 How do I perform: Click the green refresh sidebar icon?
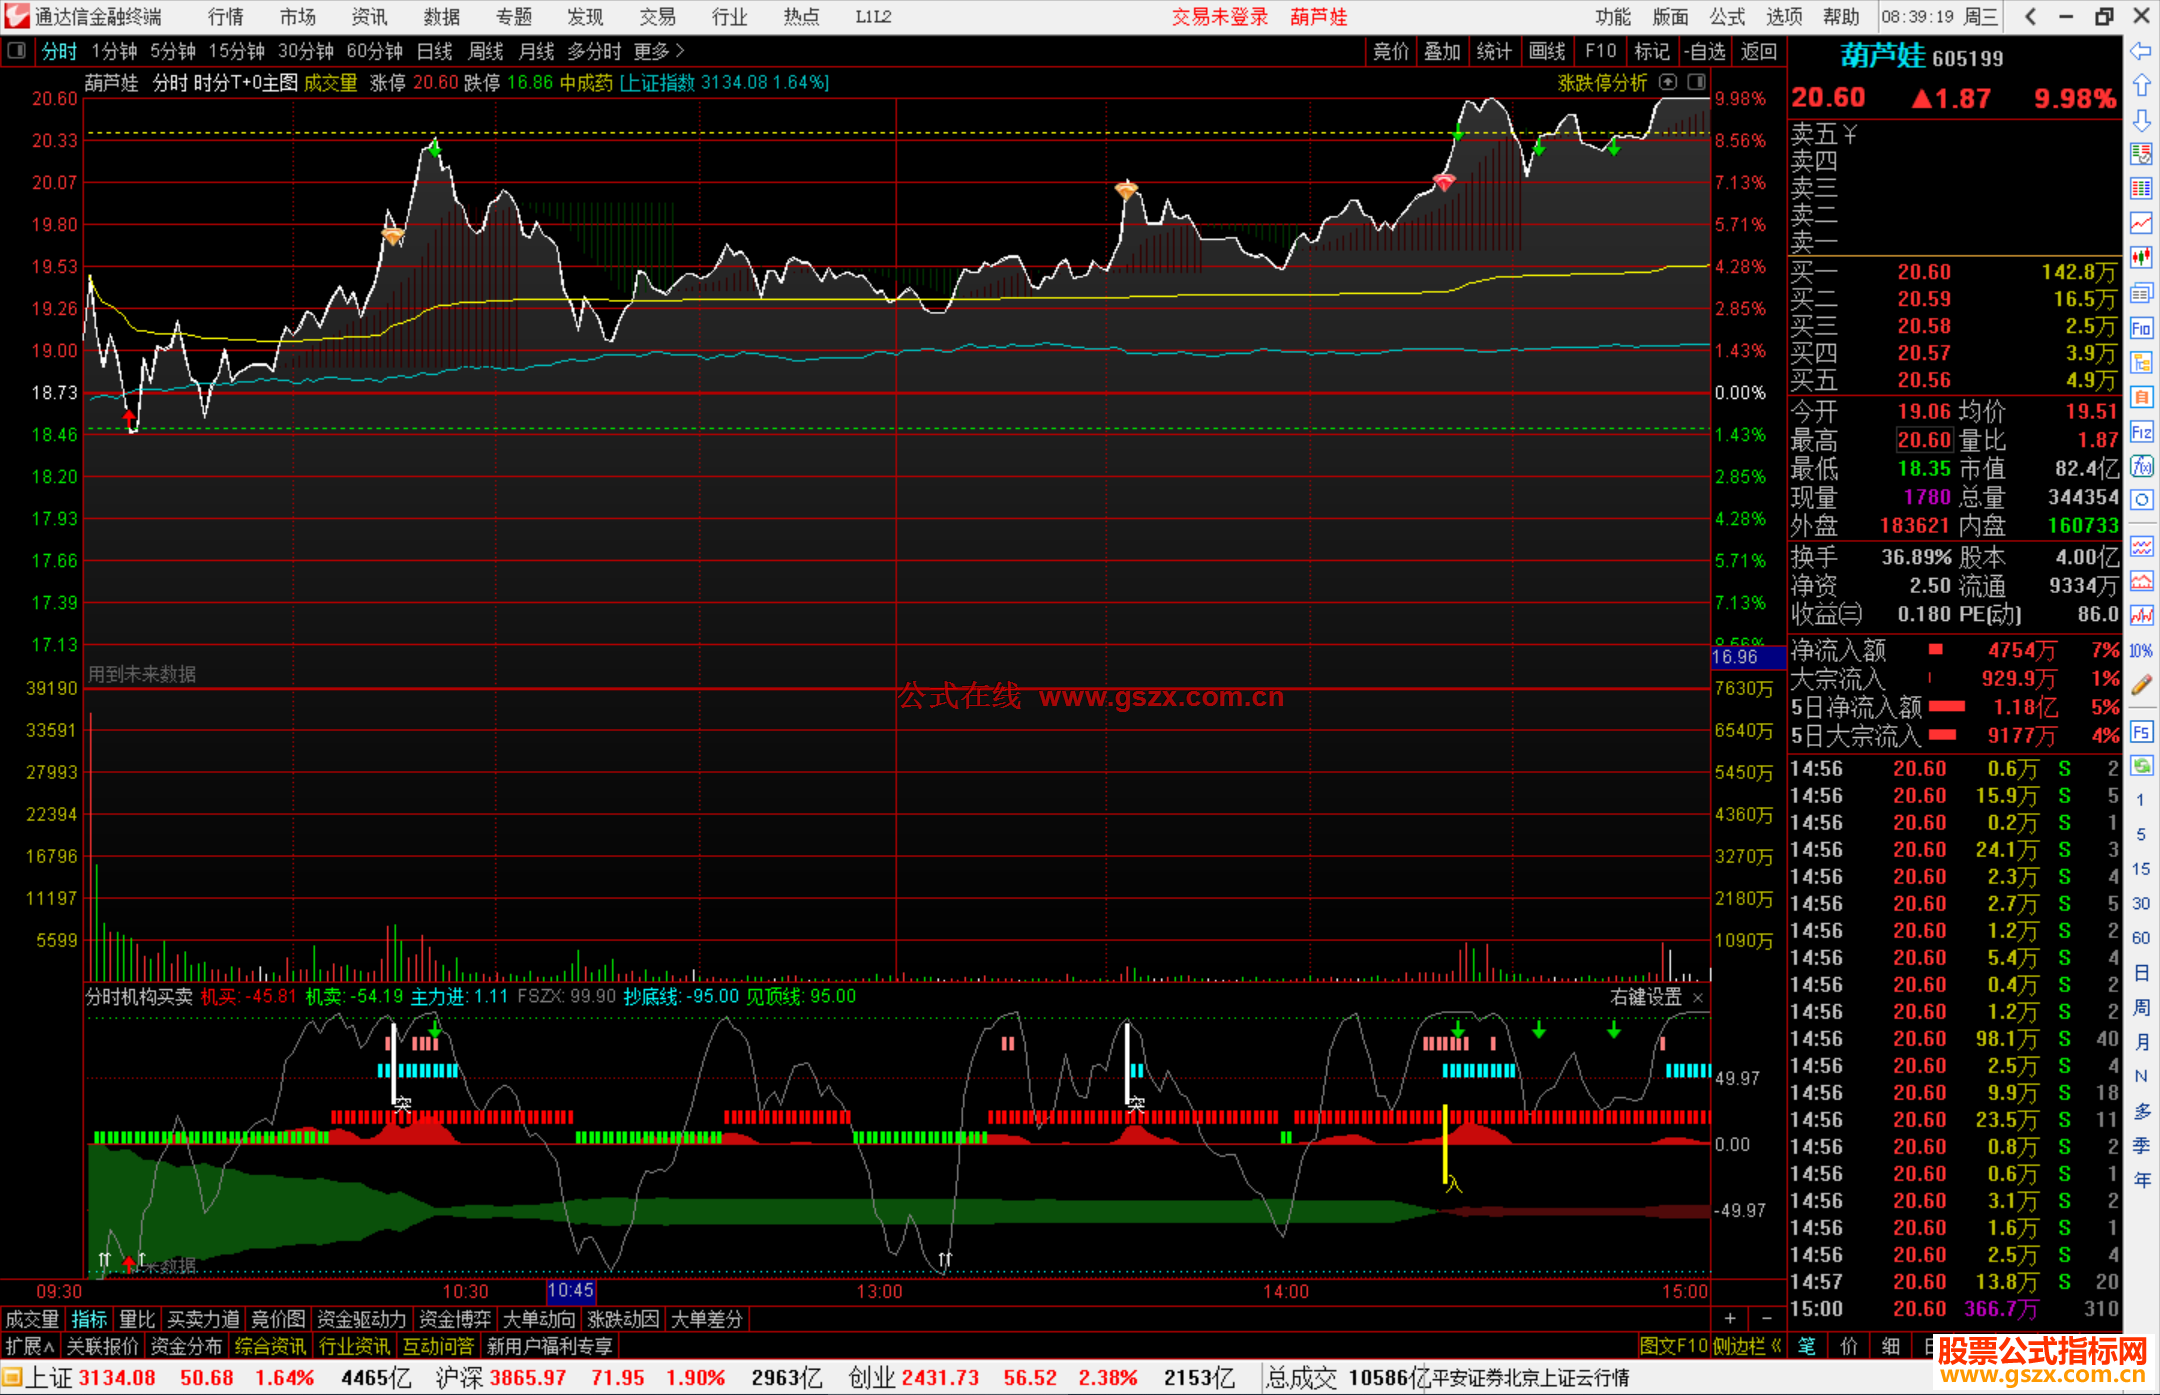pos(2141,766)
